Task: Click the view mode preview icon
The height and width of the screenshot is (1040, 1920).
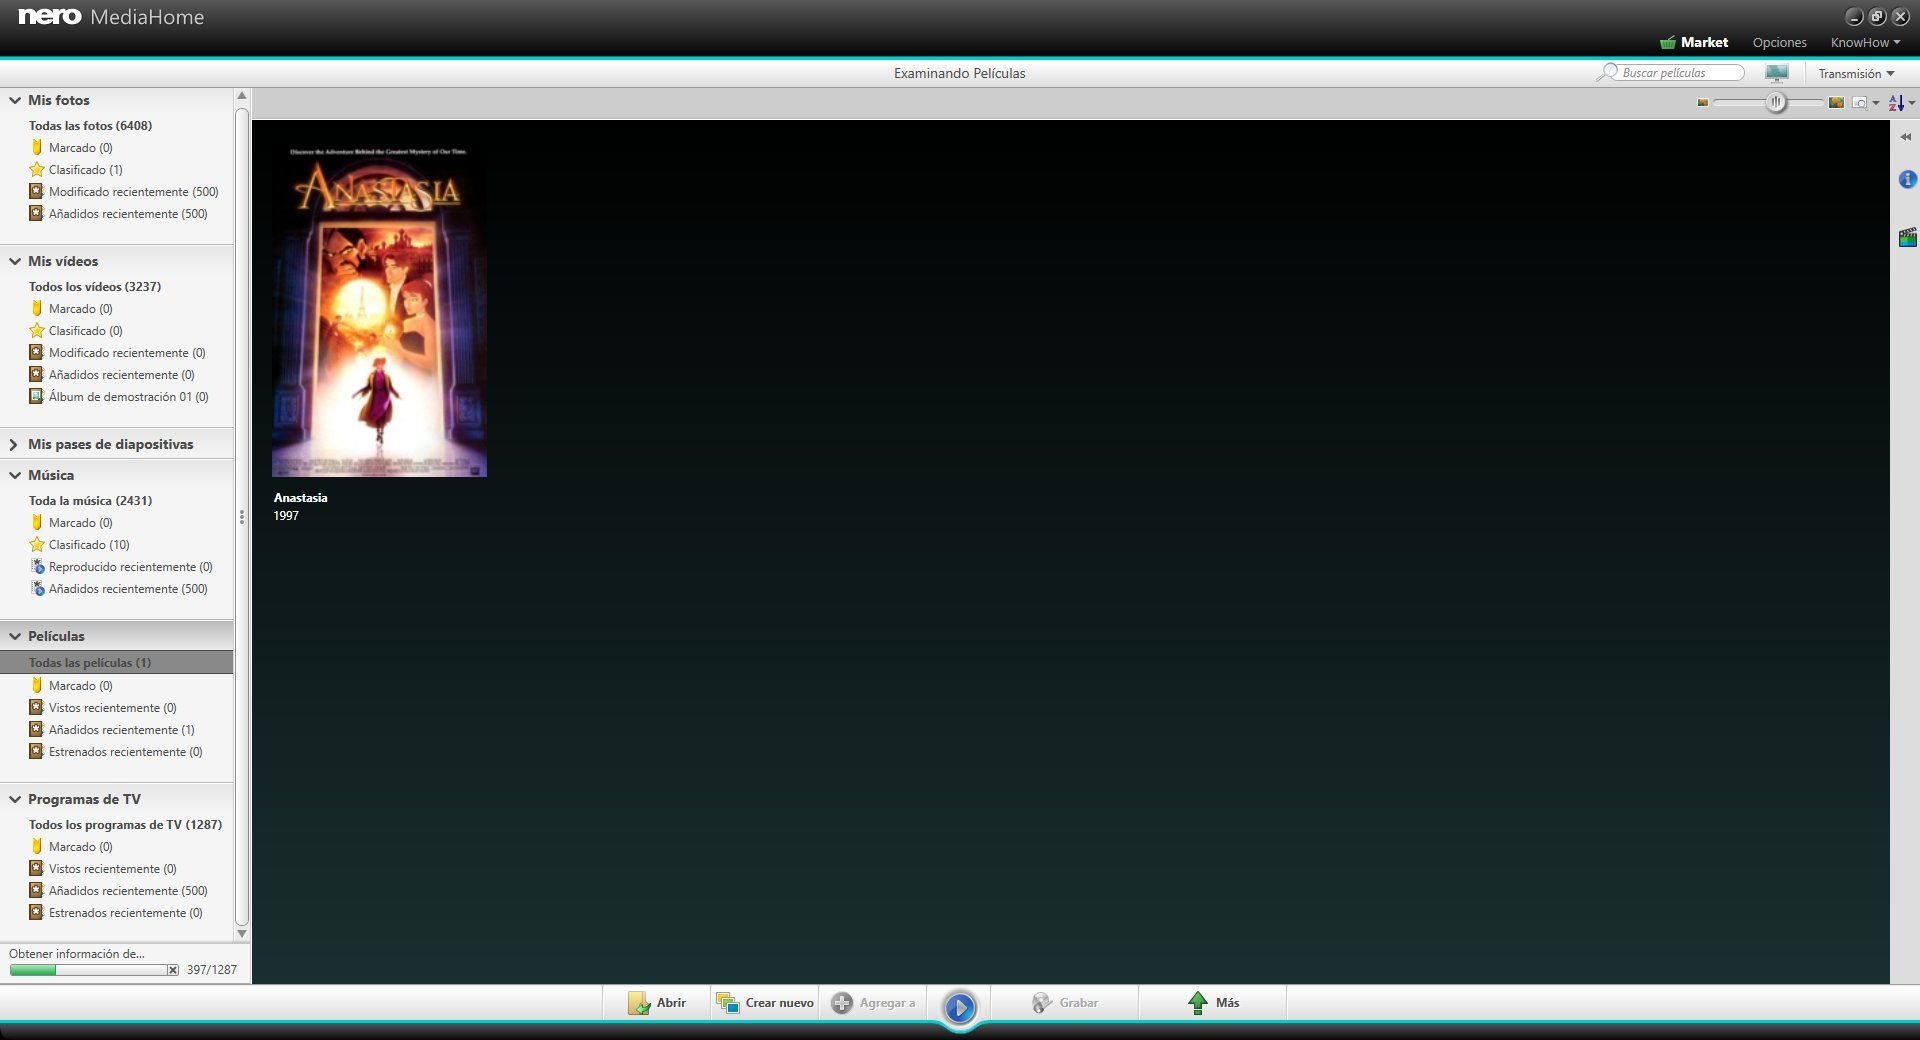Action: 1860,103
